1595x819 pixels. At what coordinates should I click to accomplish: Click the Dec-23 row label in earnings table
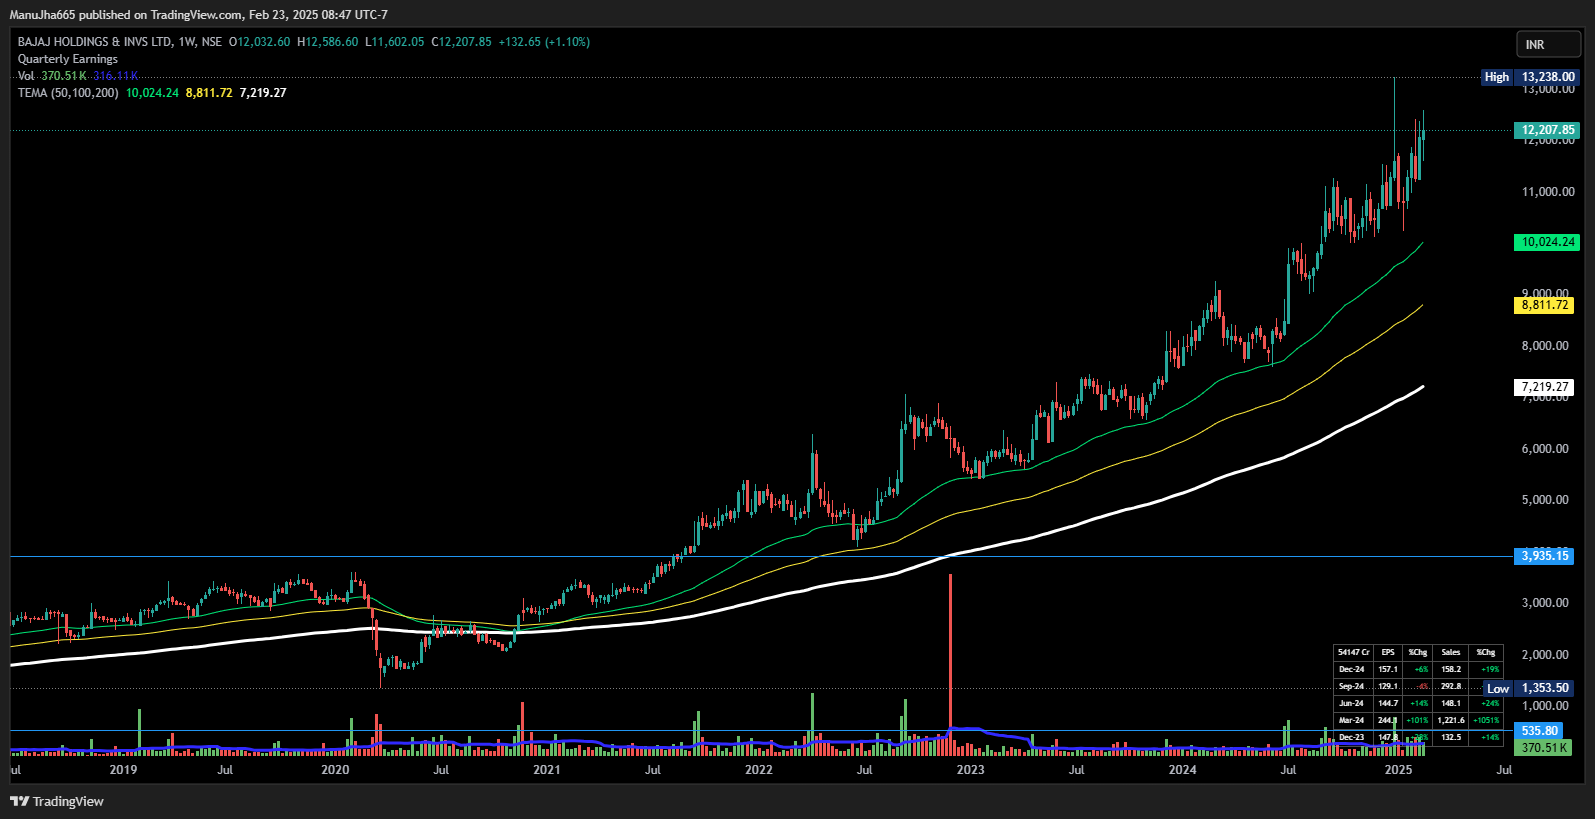pos(1352,737)
